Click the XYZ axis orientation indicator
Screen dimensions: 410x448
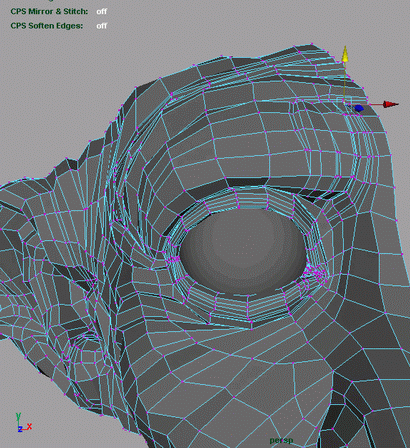click(23, 423)
